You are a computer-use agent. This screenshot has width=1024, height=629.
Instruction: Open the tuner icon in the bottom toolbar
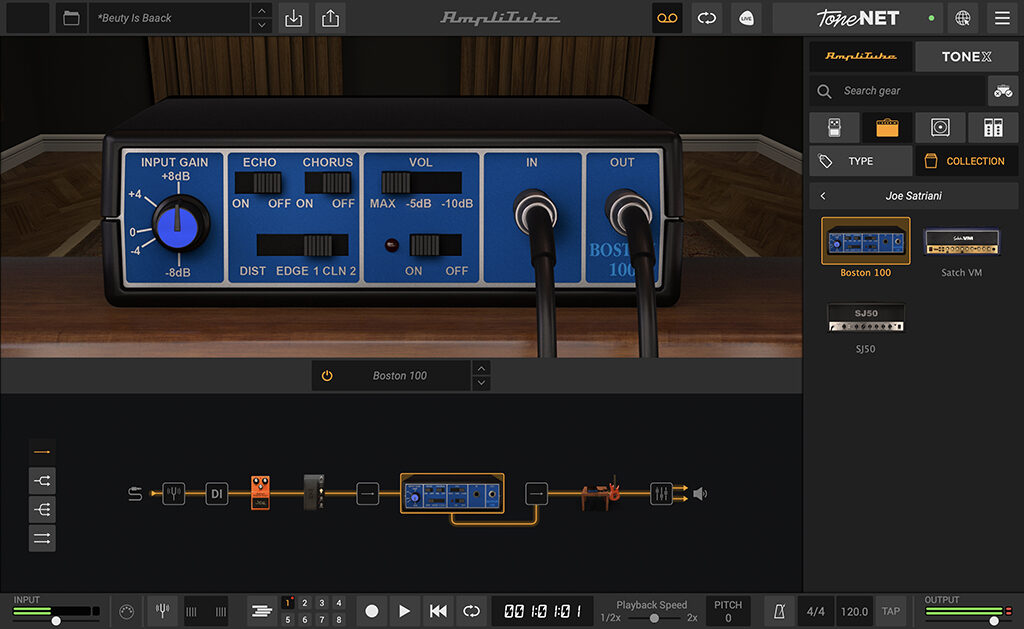(x=162, y=610)
